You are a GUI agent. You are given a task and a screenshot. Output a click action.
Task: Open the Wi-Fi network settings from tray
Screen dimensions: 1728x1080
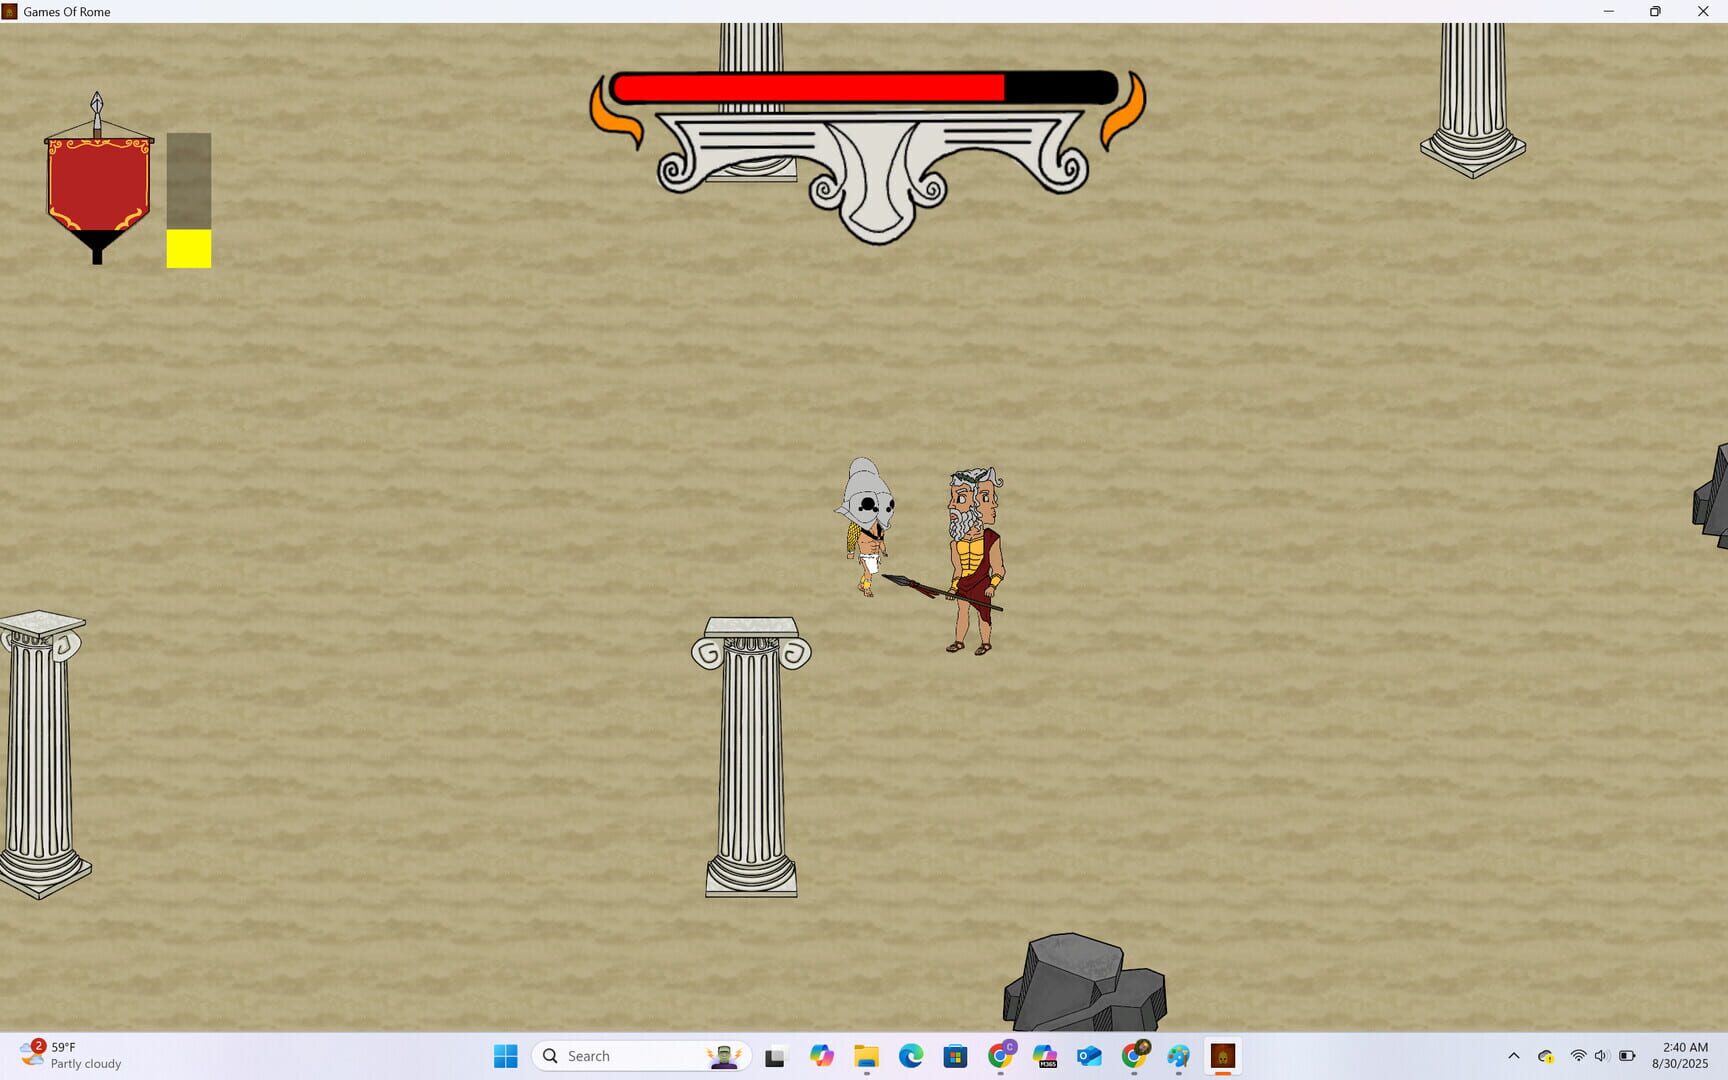(x=1577, y=1055)
